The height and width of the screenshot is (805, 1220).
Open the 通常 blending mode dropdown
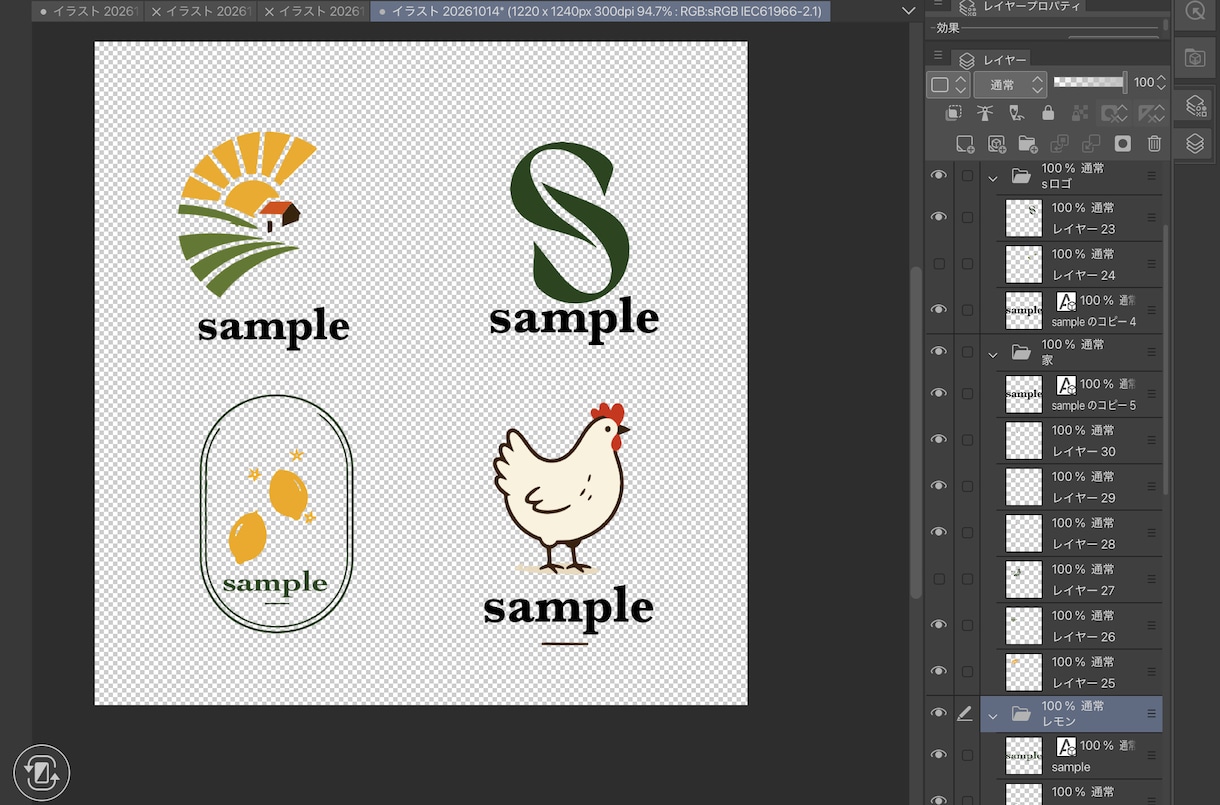coord(1010,84)
